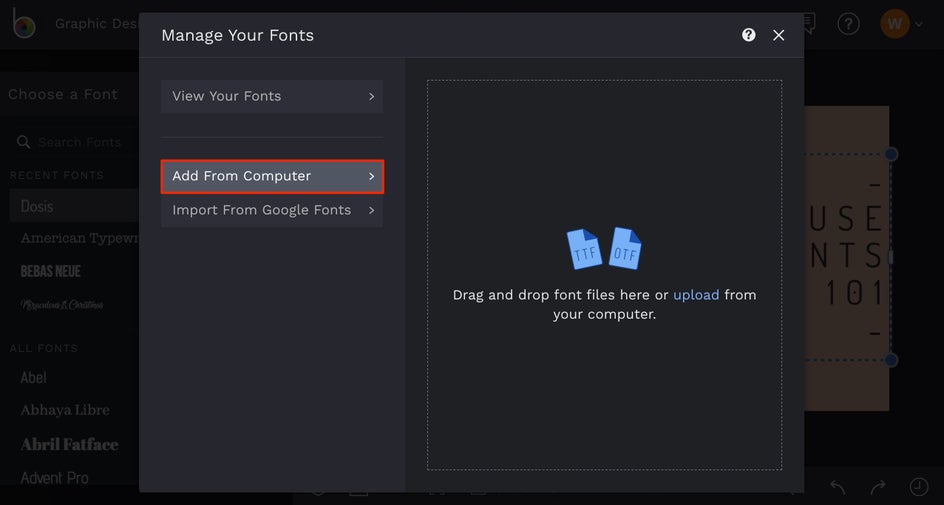Pick the Abril Fatface font
The height and width of the screenshot is (505, 944).
click(69, 444)
